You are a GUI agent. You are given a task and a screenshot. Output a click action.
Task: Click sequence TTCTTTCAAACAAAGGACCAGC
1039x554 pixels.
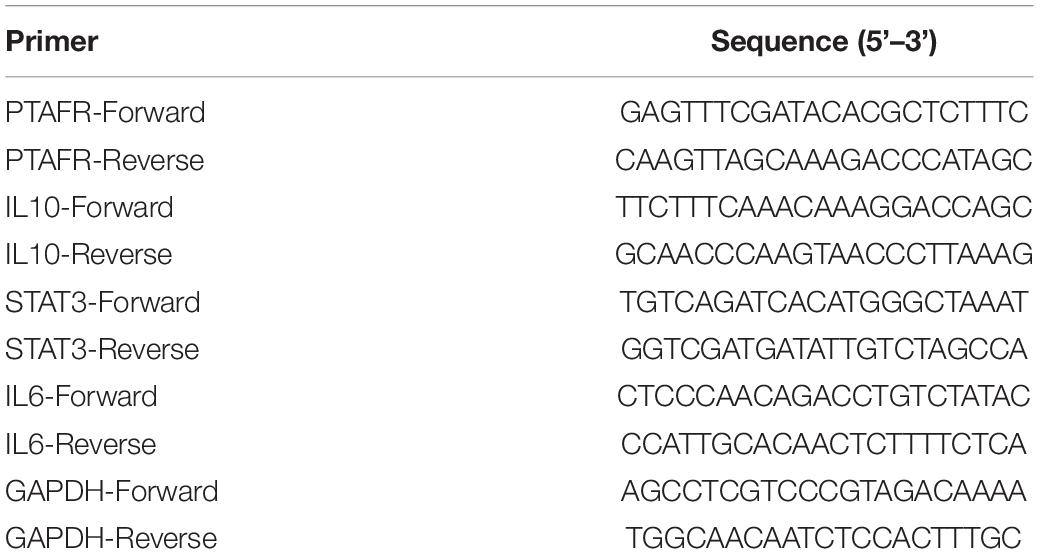click(824, 207)
